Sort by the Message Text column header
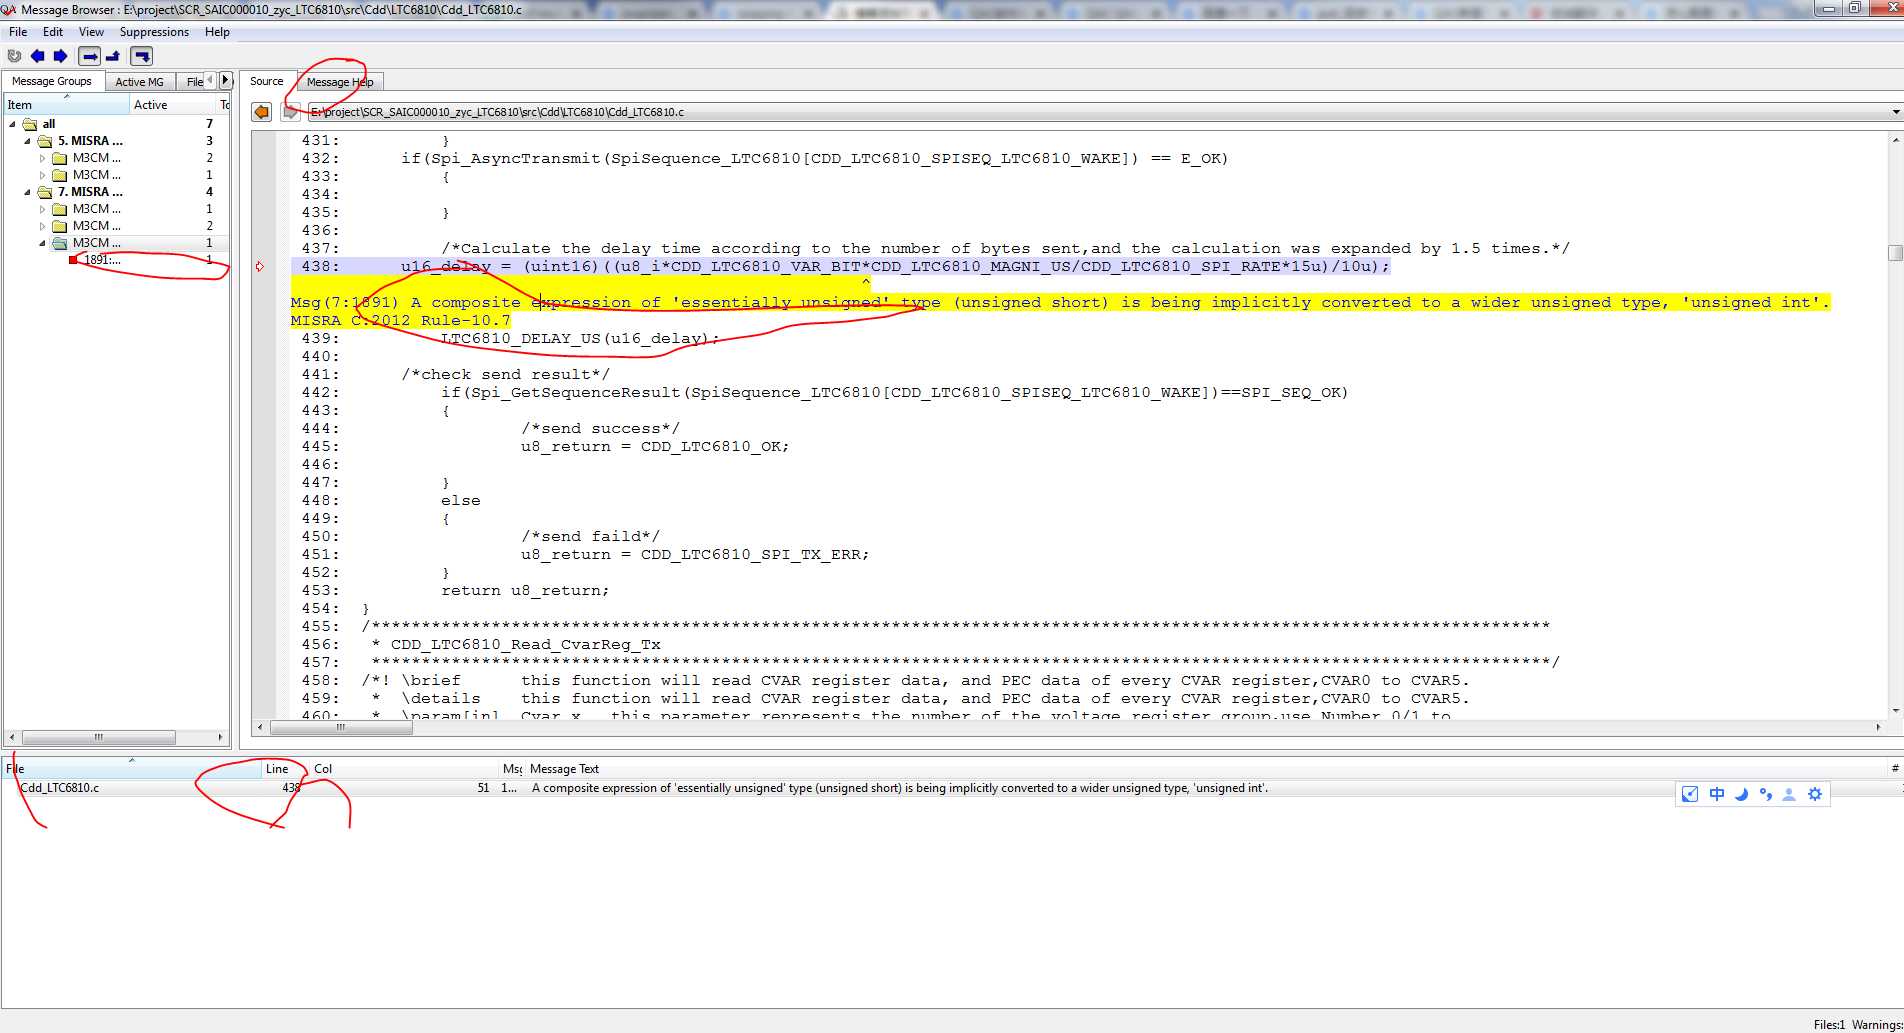The width and height of the screenshot is (1904, 1033). (1205, 769)
